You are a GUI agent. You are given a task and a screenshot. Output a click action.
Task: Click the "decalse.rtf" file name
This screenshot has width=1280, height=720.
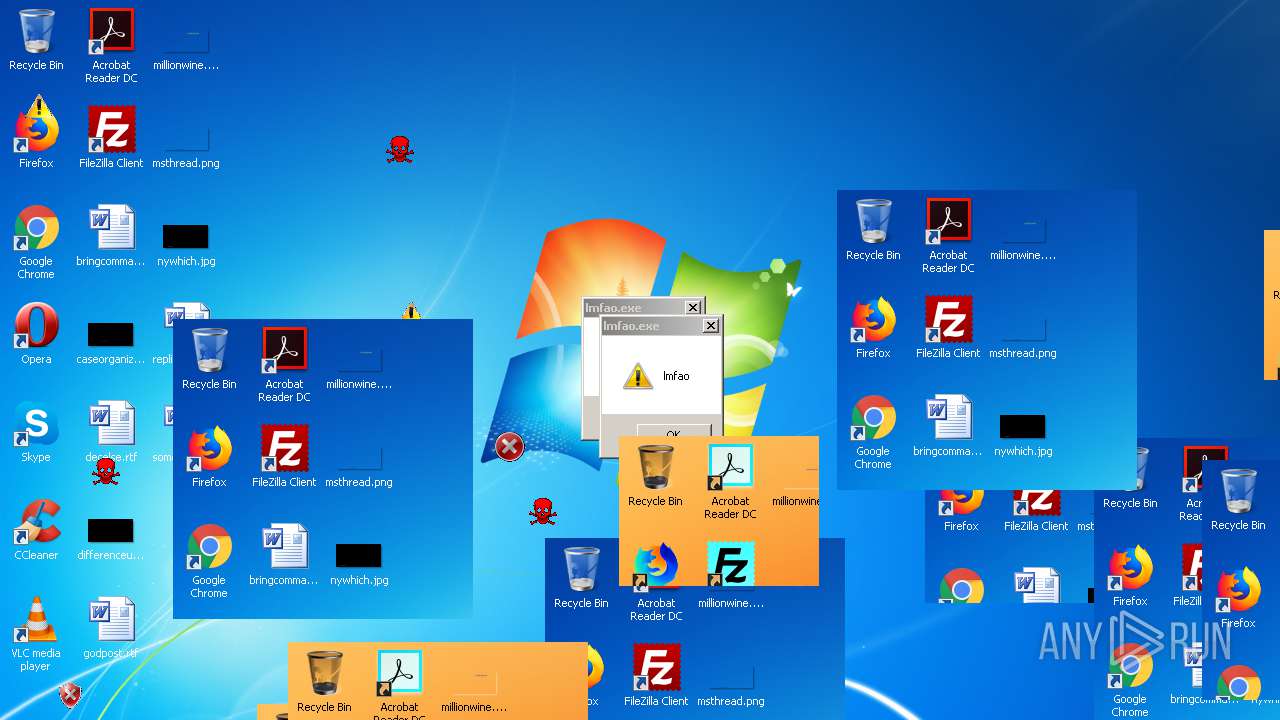(111, 457)
